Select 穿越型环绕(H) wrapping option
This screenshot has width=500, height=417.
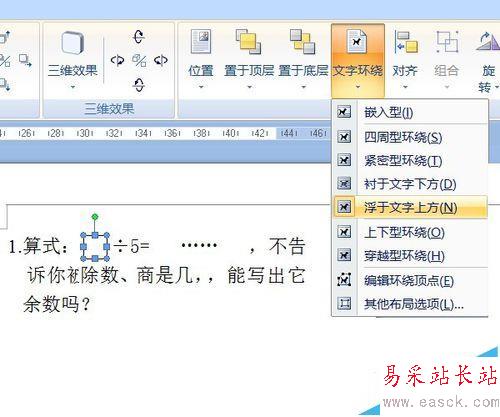click(410, 256)
